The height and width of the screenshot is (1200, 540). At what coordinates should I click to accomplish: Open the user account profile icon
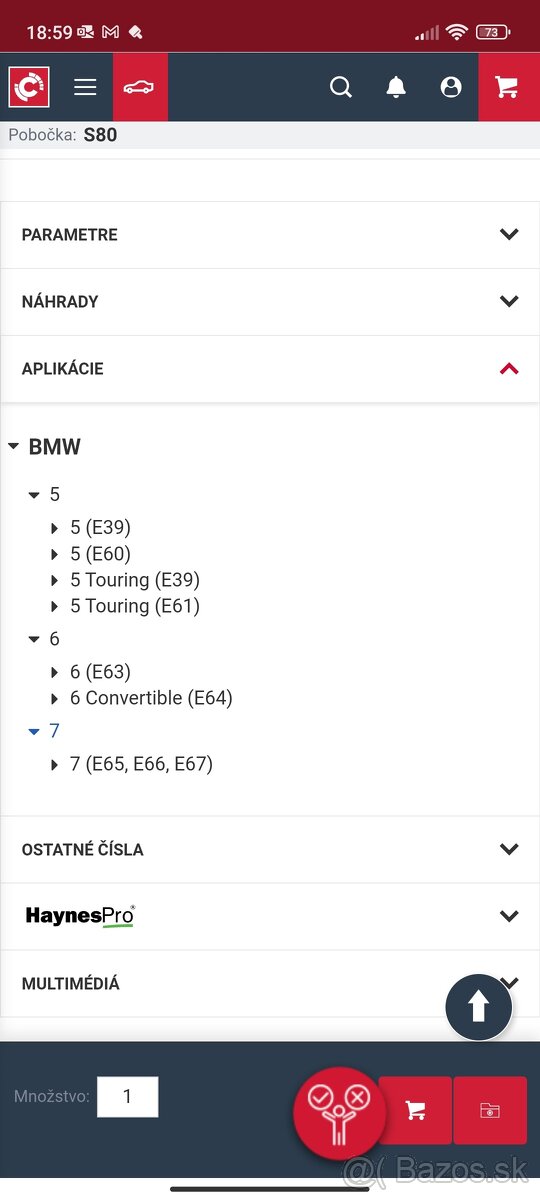(x=451, y=87)
